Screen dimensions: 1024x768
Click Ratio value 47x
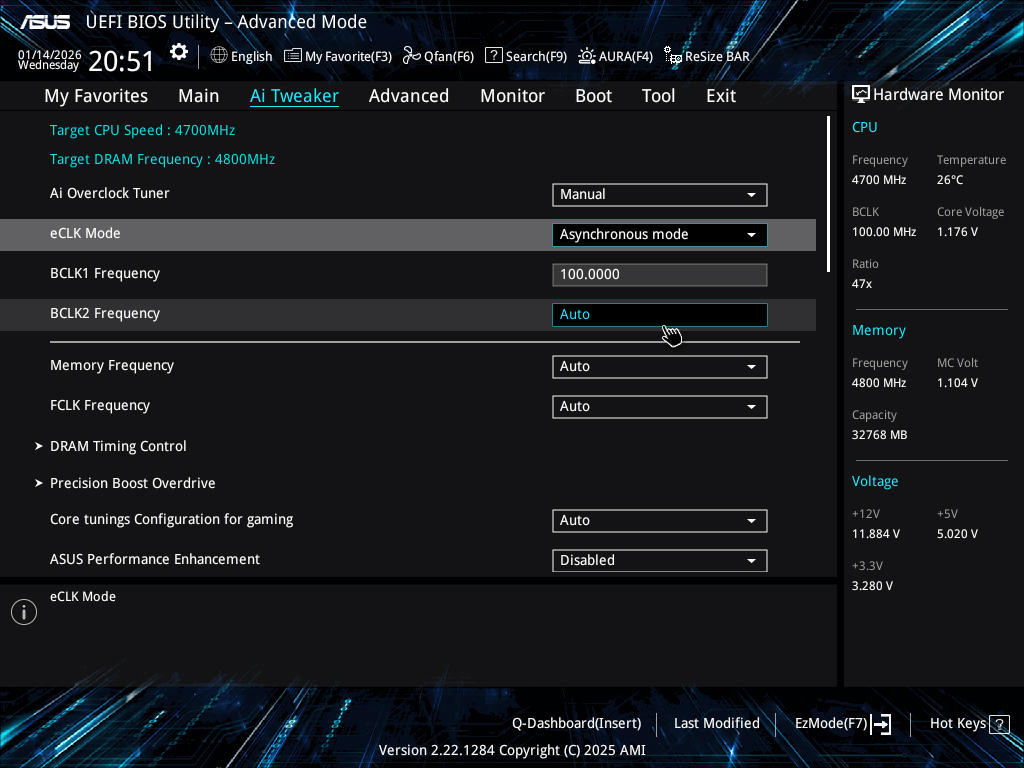click(x=862, y=284)
